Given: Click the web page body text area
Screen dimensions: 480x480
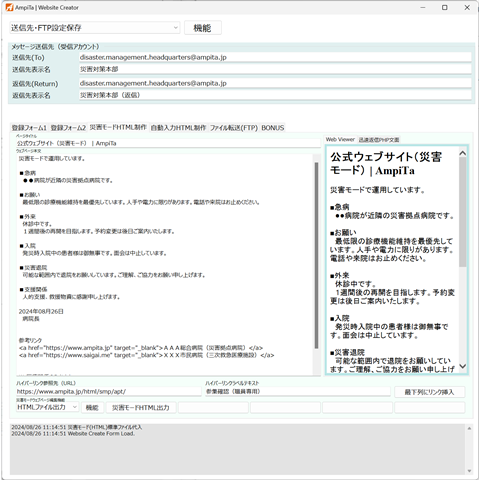Looking at the screenshot, I should 164,264.
